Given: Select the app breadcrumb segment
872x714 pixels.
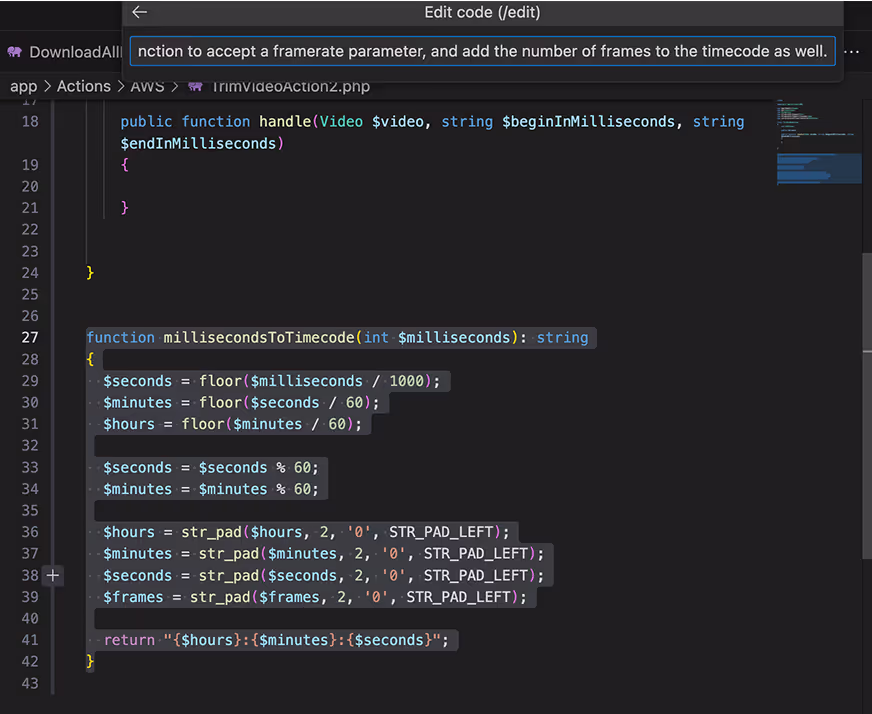Looking at the screenshot, I should pos(23,86).
